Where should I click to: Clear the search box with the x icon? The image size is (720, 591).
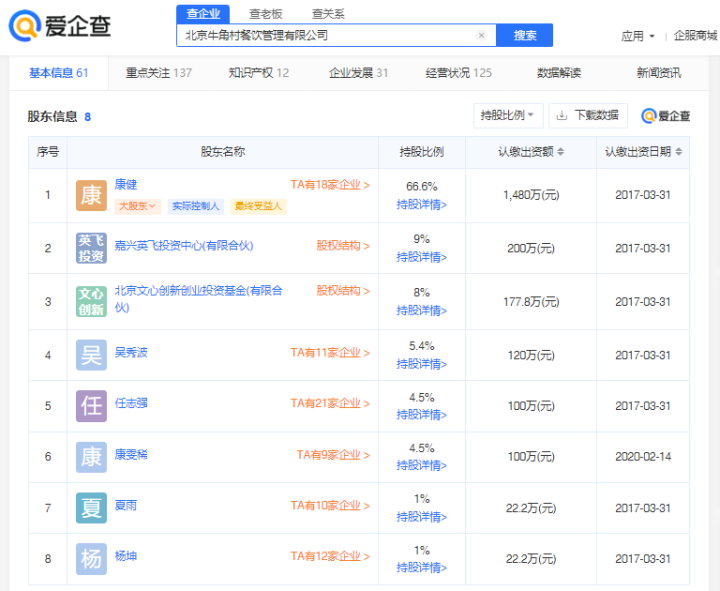tap(481, 35)
